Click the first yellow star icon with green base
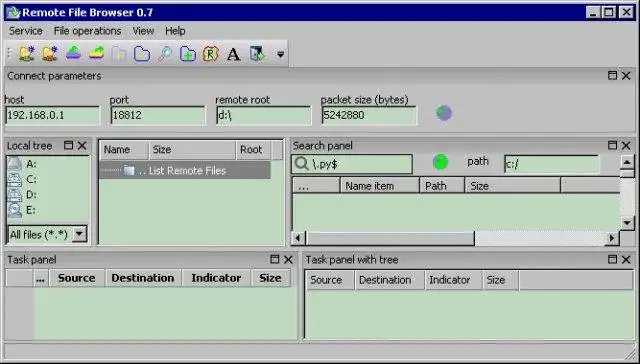 (27, 53)
